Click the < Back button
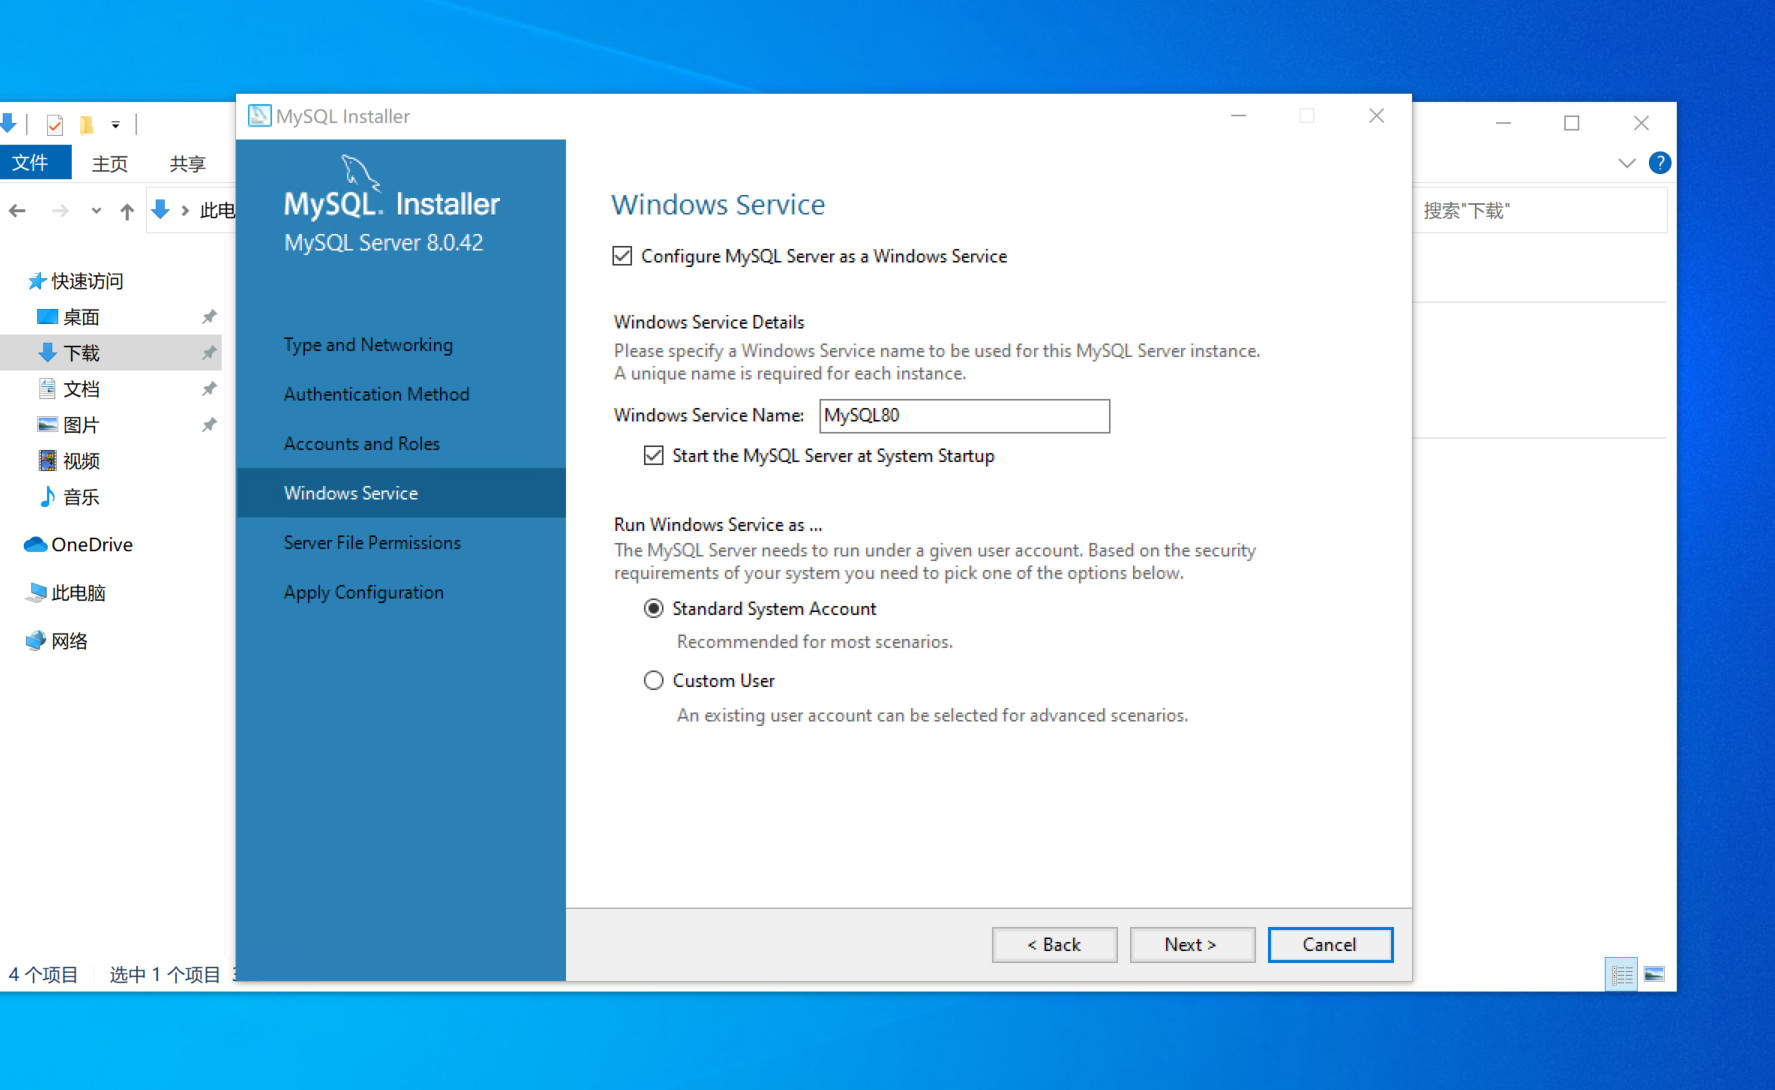 (x=1054, y=945)
